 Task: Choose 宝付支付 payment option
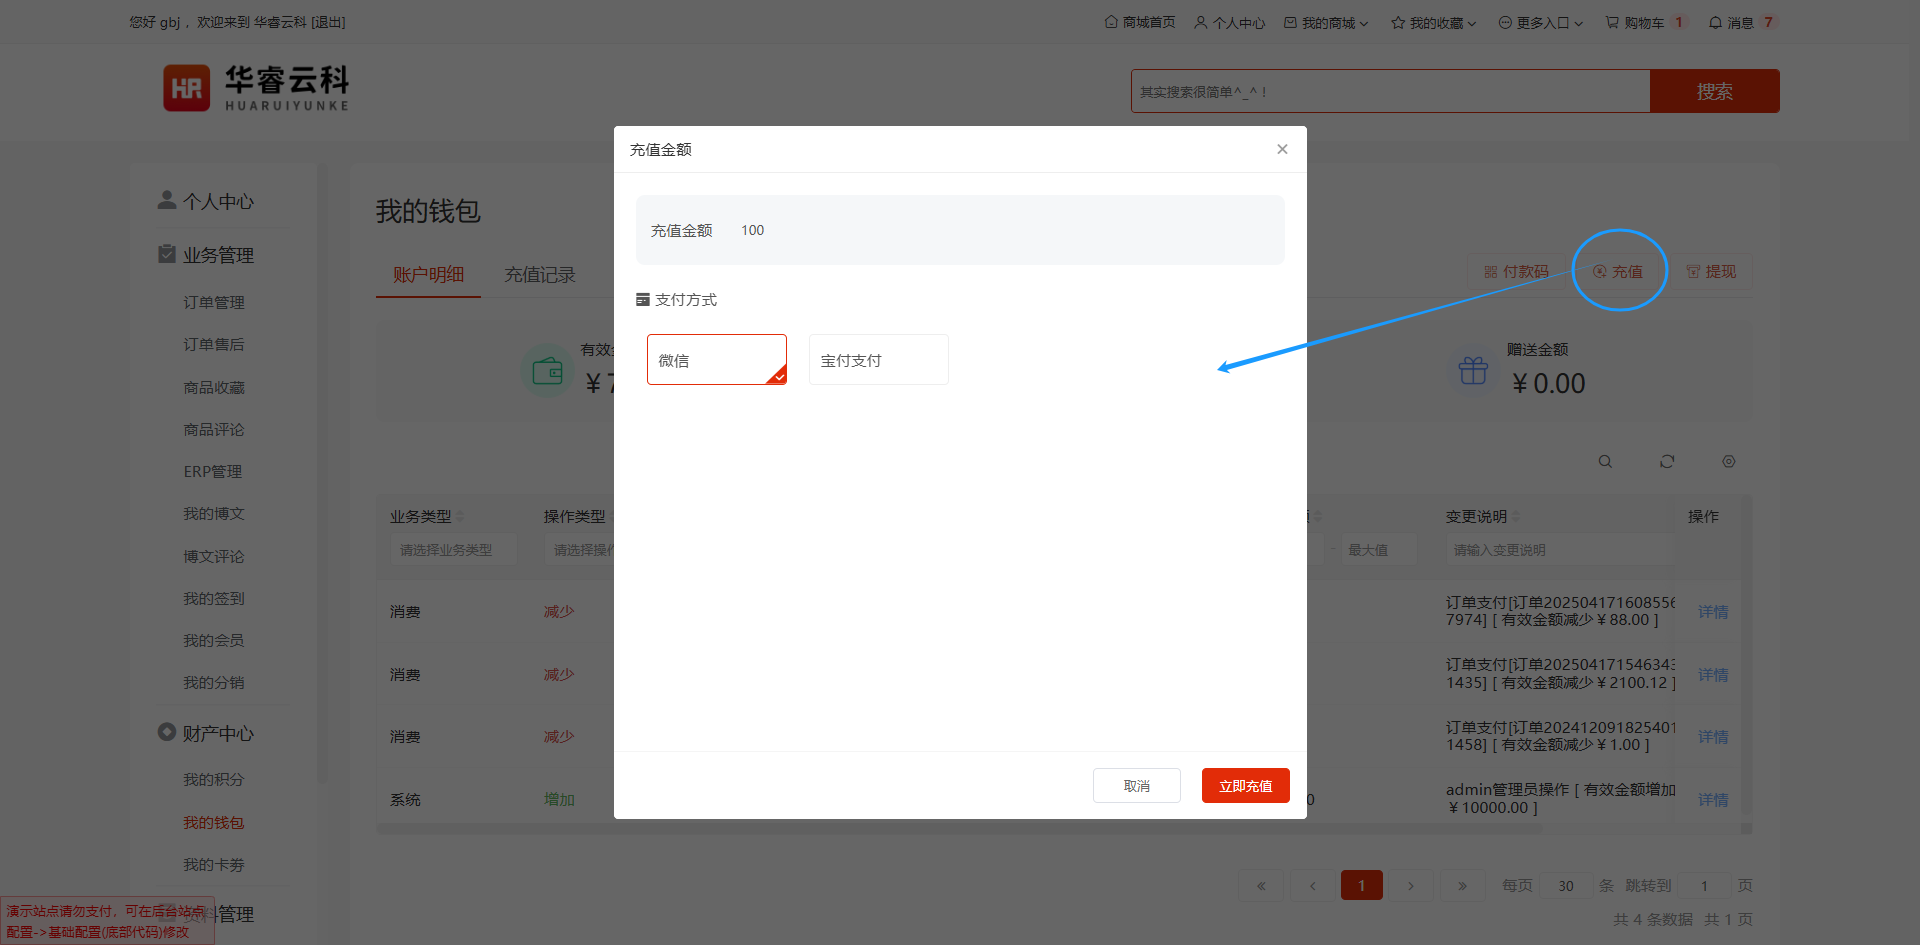pos(878,360)
